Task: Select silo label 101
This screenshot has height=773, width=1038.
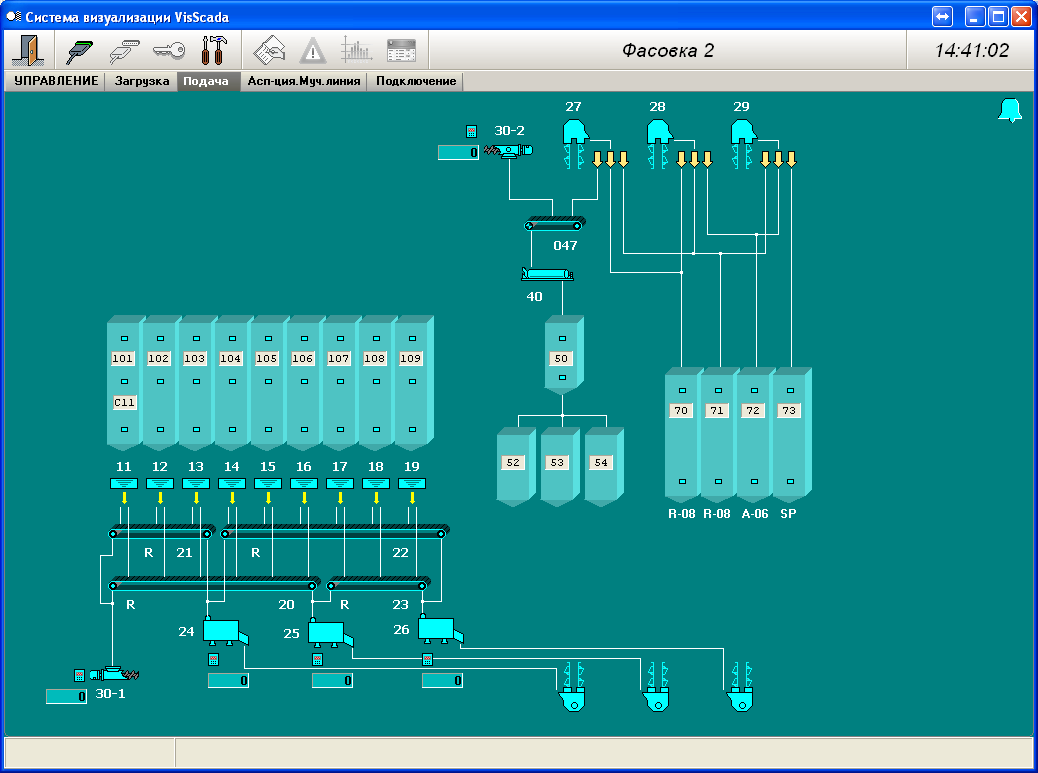Action: 123,358
